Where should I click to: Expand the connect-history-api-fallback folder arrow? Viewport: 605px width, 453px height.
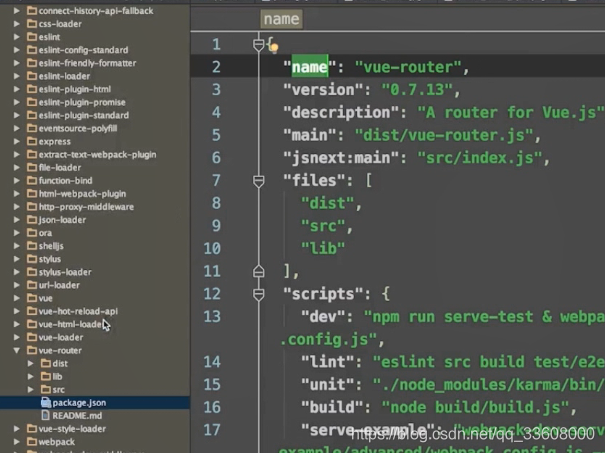(x=17, y=11)
